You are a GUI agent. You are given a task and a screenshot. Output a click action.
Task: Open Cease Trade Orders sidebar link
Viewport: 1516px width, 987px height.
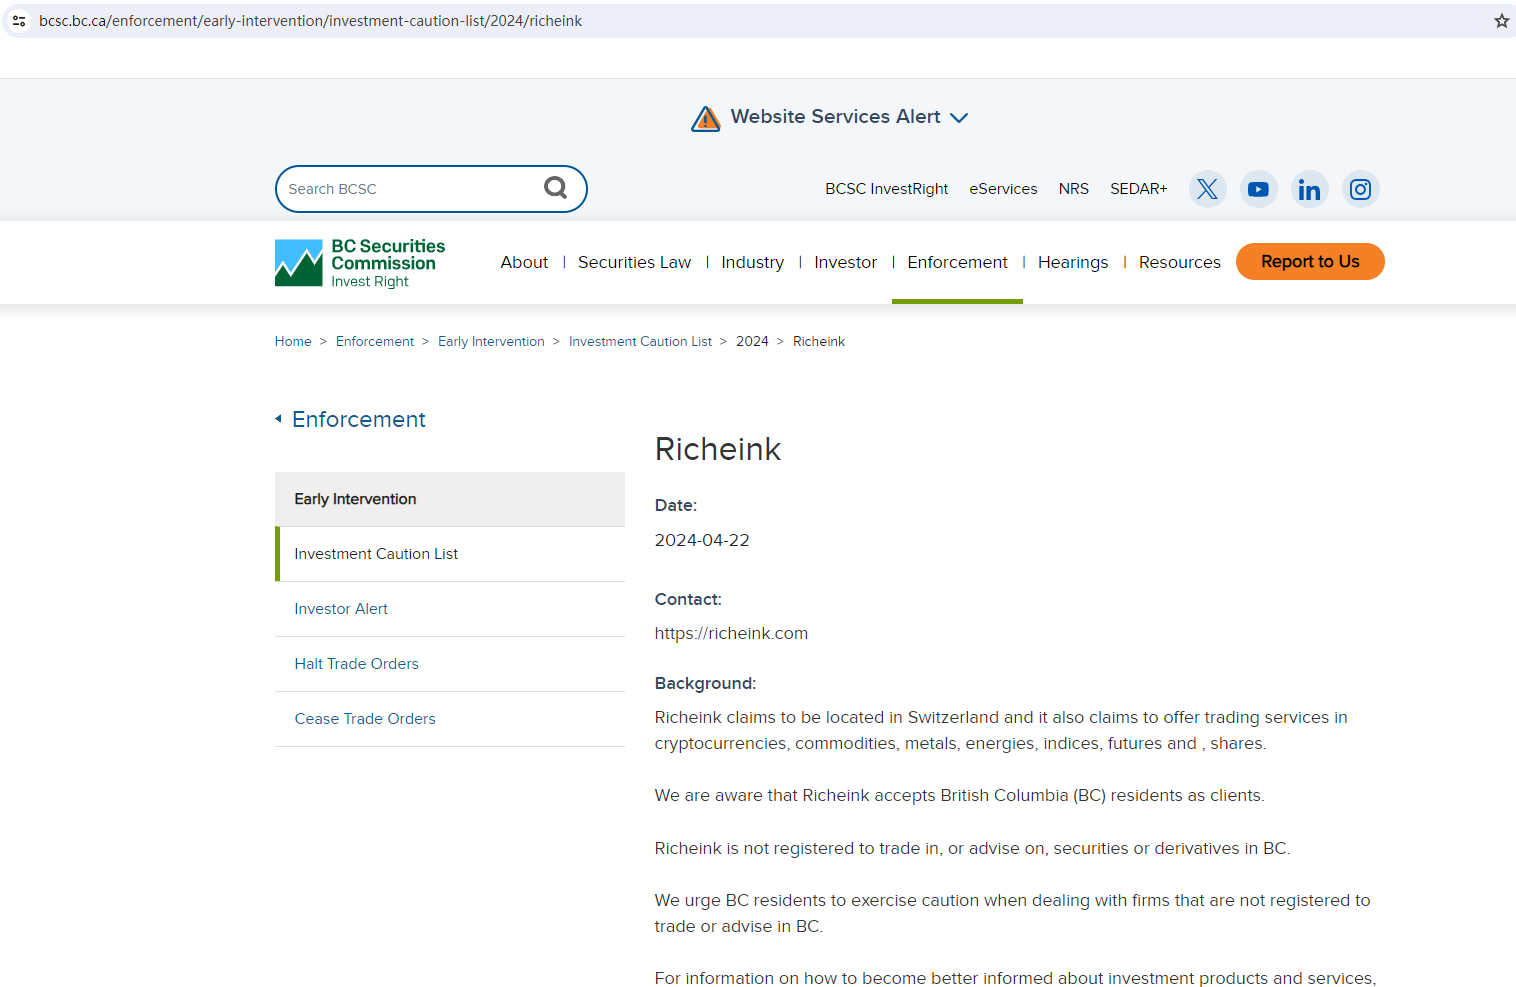click(x=365, y=719)
